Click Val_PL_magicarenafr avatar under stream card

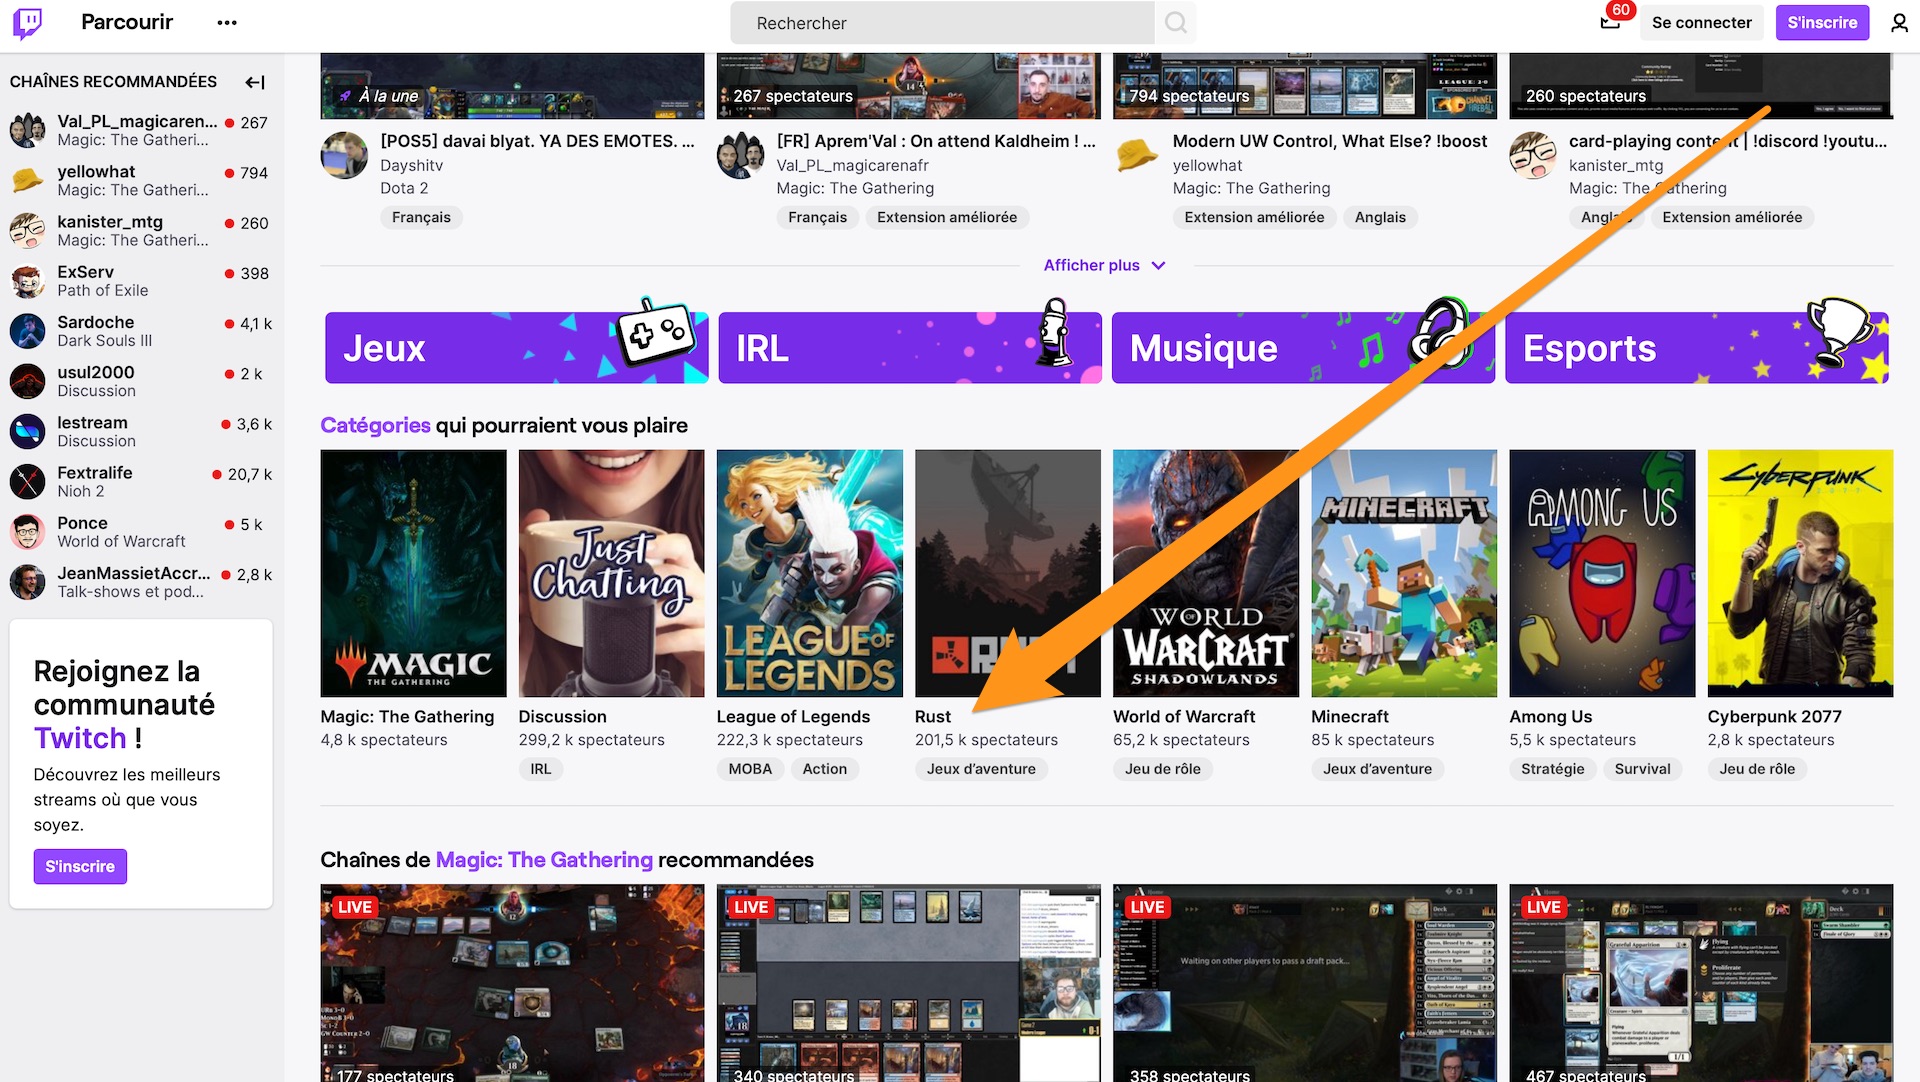tap(741, 156)
